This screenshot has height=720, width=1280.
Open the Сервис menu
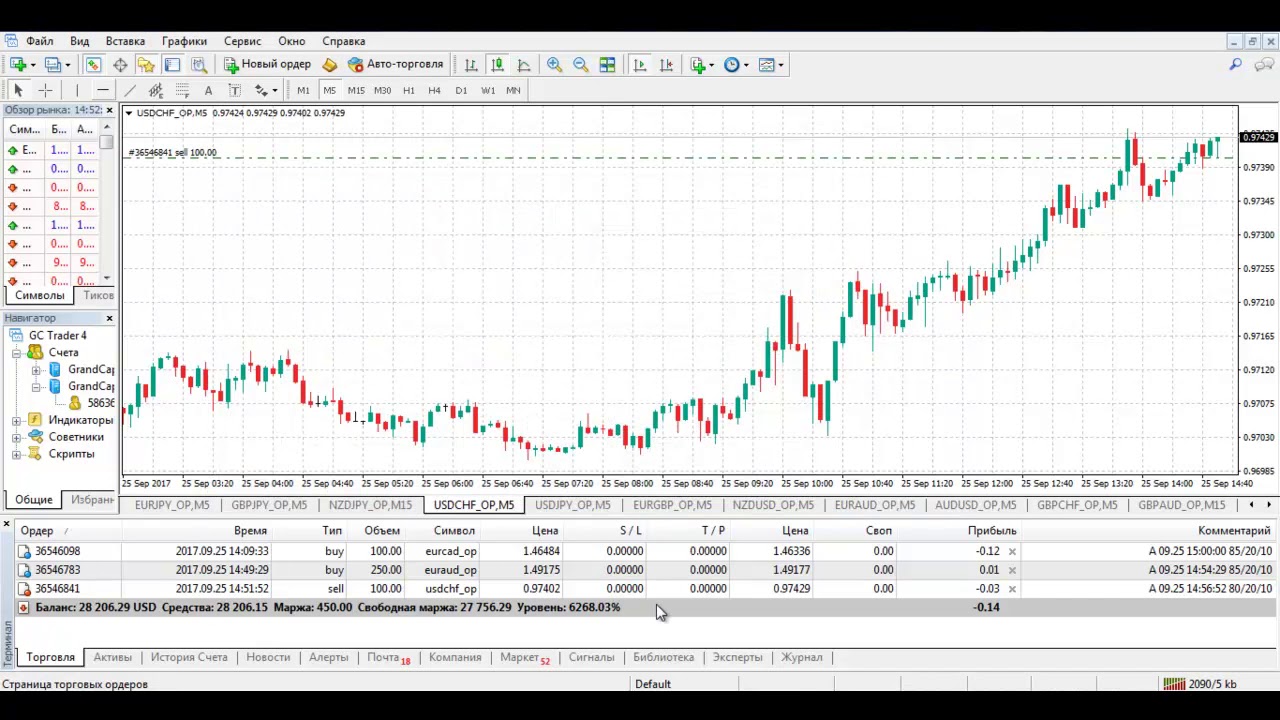click(x=242, y=41)
